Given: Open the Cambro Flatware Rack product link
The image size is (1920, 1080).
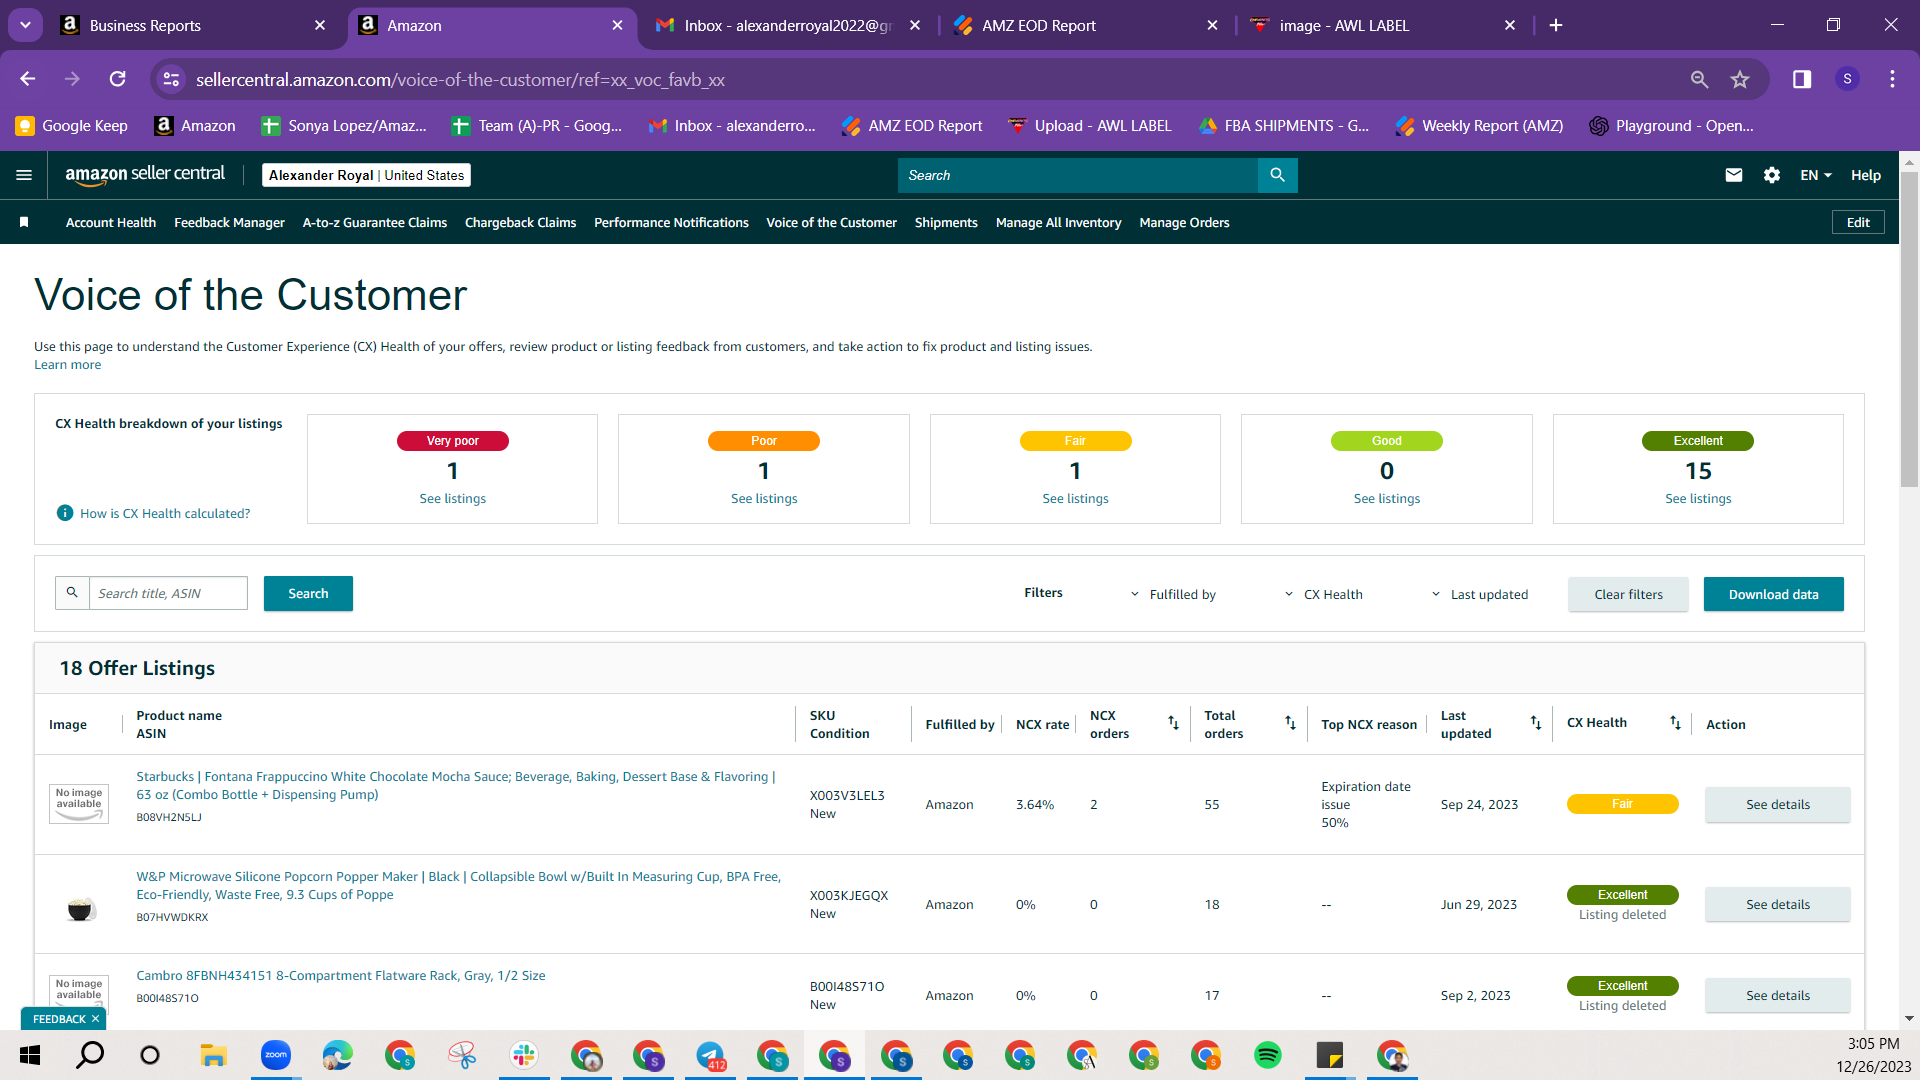Looking at the screenshot, I should pos(341,975).
